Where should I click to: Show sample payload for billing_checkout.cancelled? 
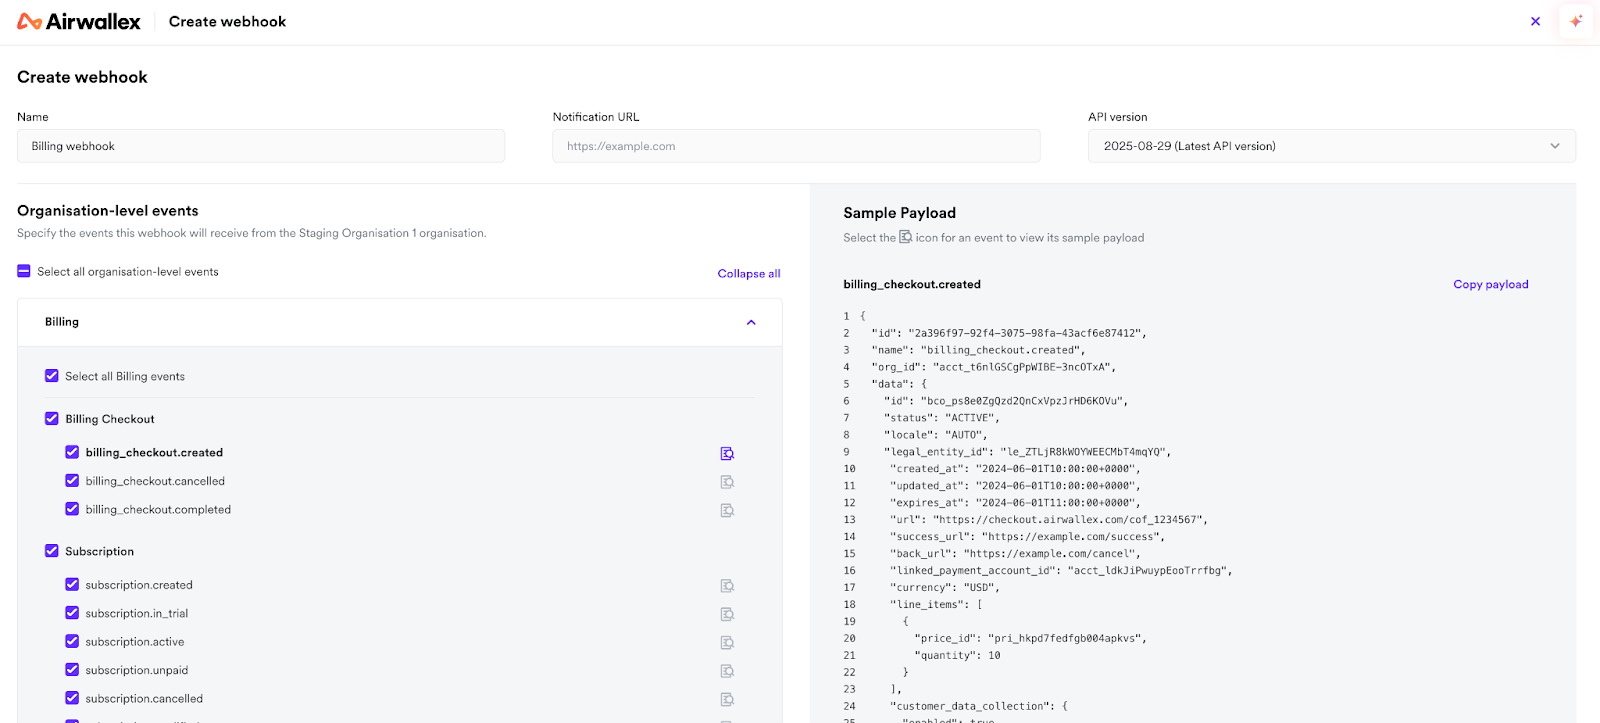tap(727, 482)
